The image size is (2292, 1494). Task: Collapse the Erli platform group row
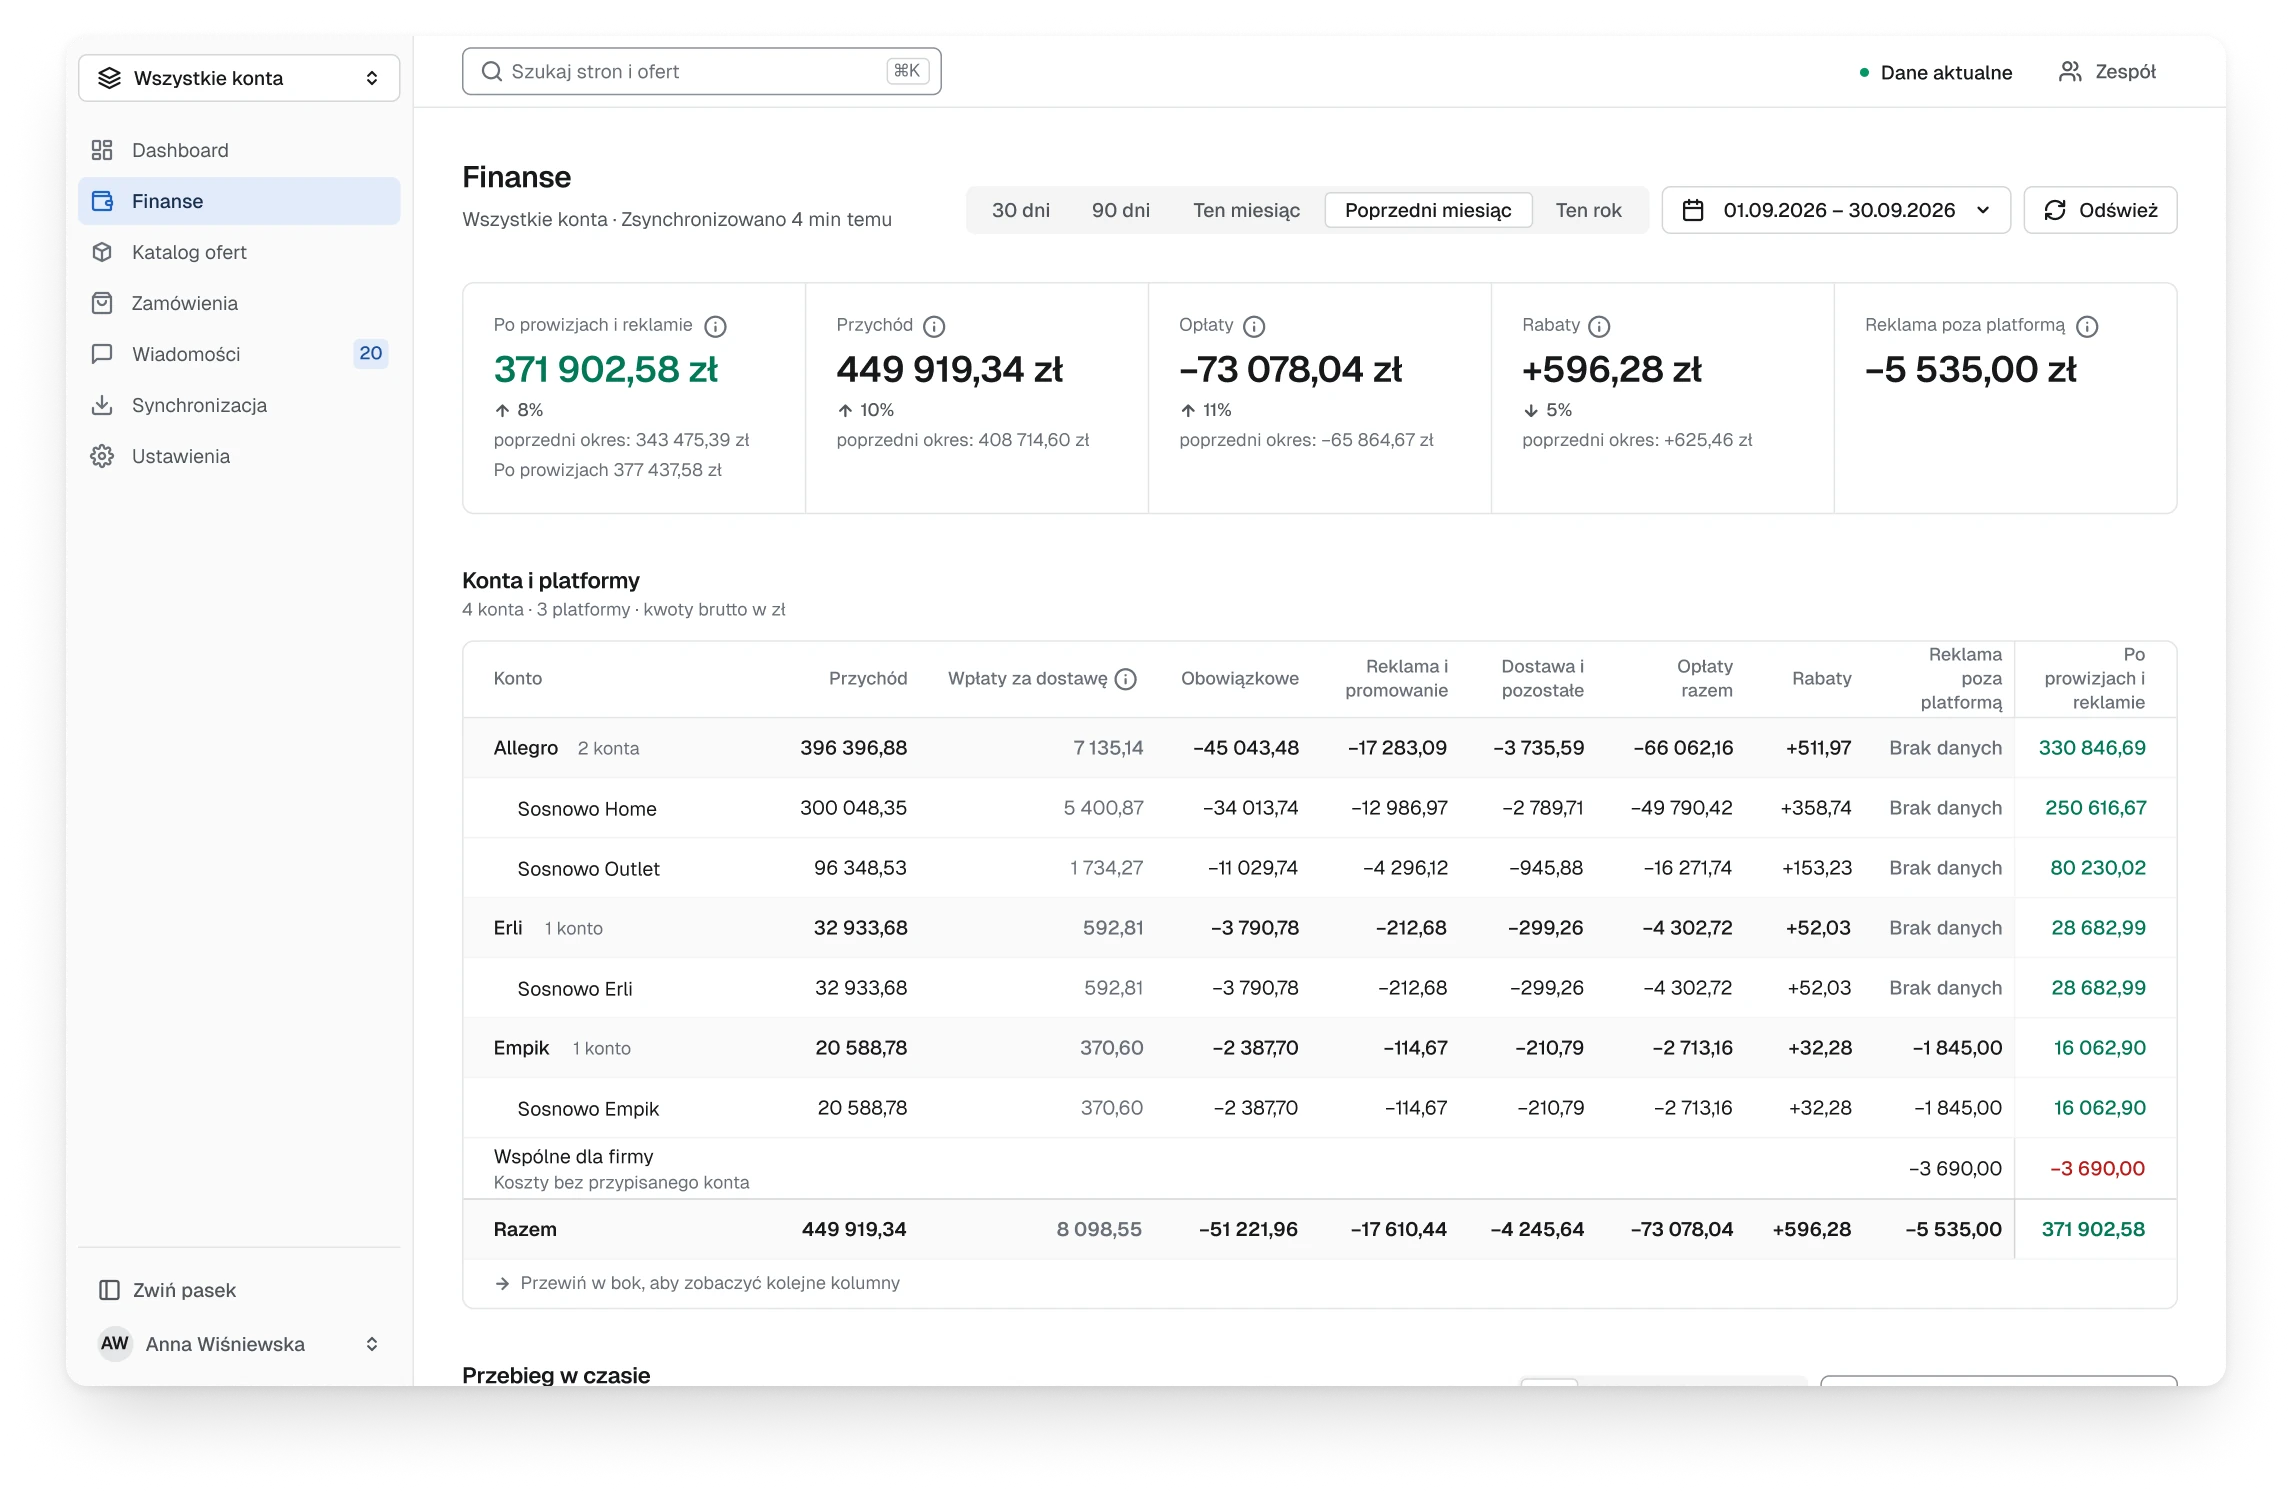[1319, 928]
